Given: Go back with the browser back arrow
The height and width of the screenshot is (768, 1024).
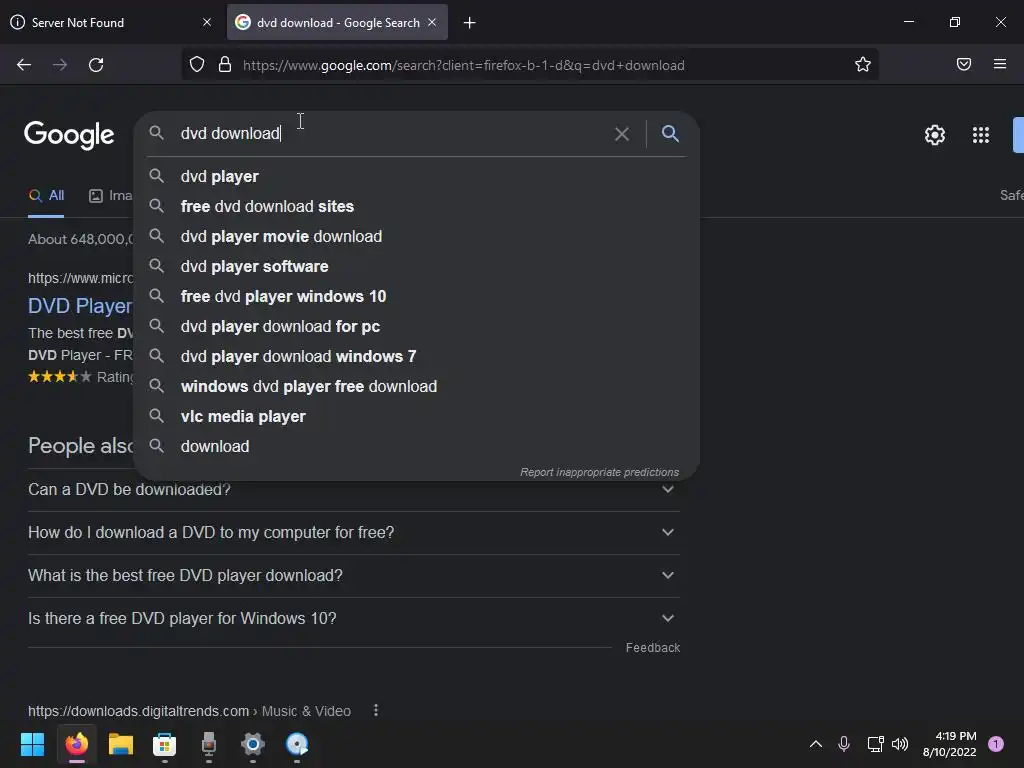Looking at the screenshot, I should (24, 65).
